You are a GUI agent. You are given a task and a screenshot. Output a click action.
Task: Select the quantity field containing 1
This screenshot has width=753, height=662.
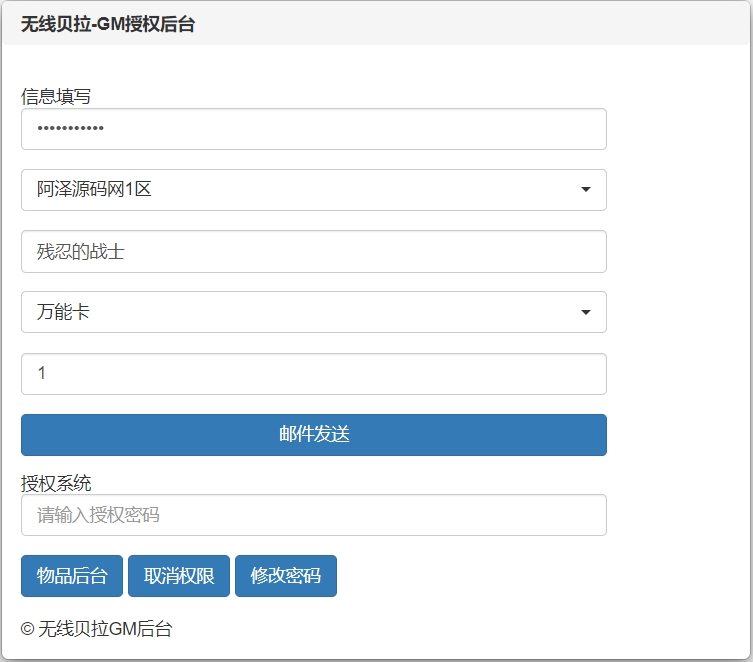tap(313, 374)
